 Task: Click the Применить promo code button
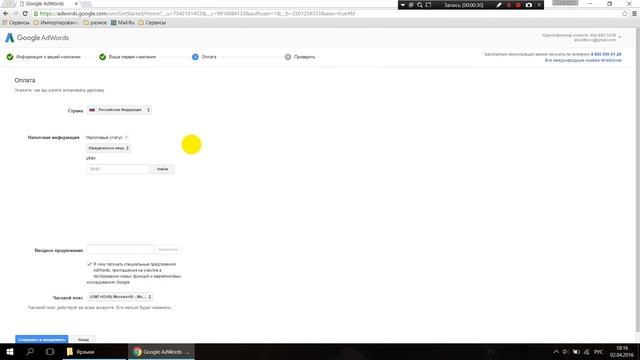click(168, 249)
